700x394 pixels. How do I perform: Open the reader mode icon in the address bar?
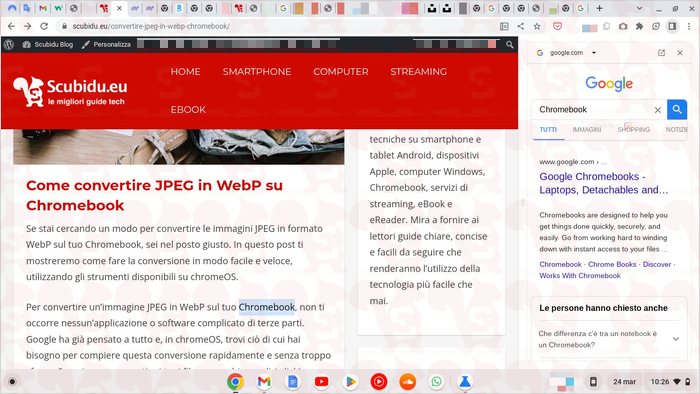[504, 26]
